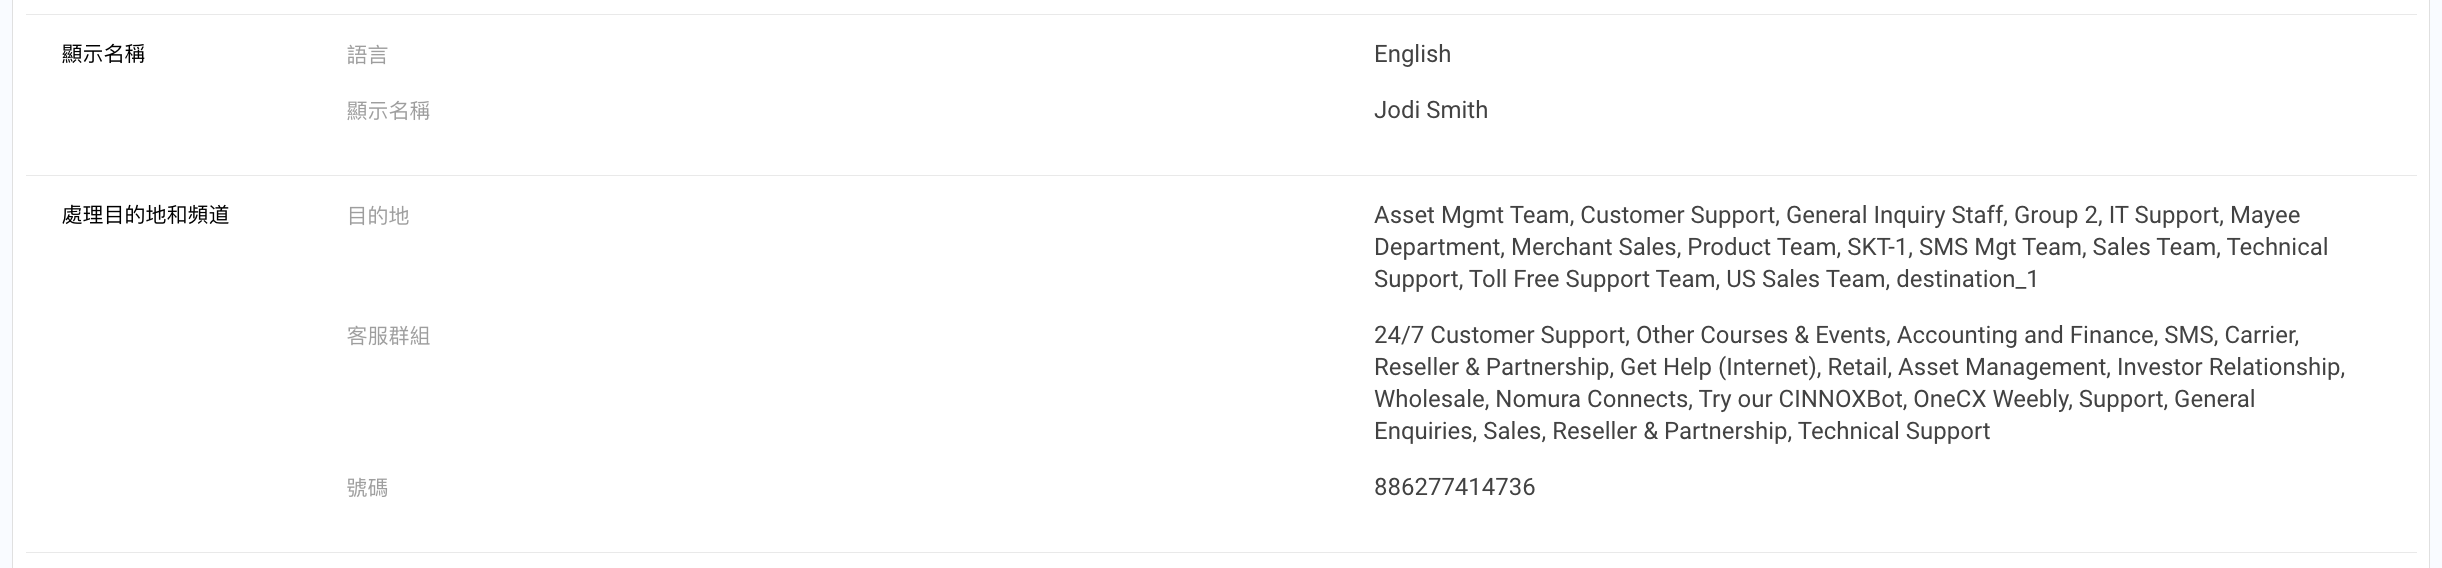Click the 語言 field label
The image size is (2442, 568).
click(x=367, y=55)
